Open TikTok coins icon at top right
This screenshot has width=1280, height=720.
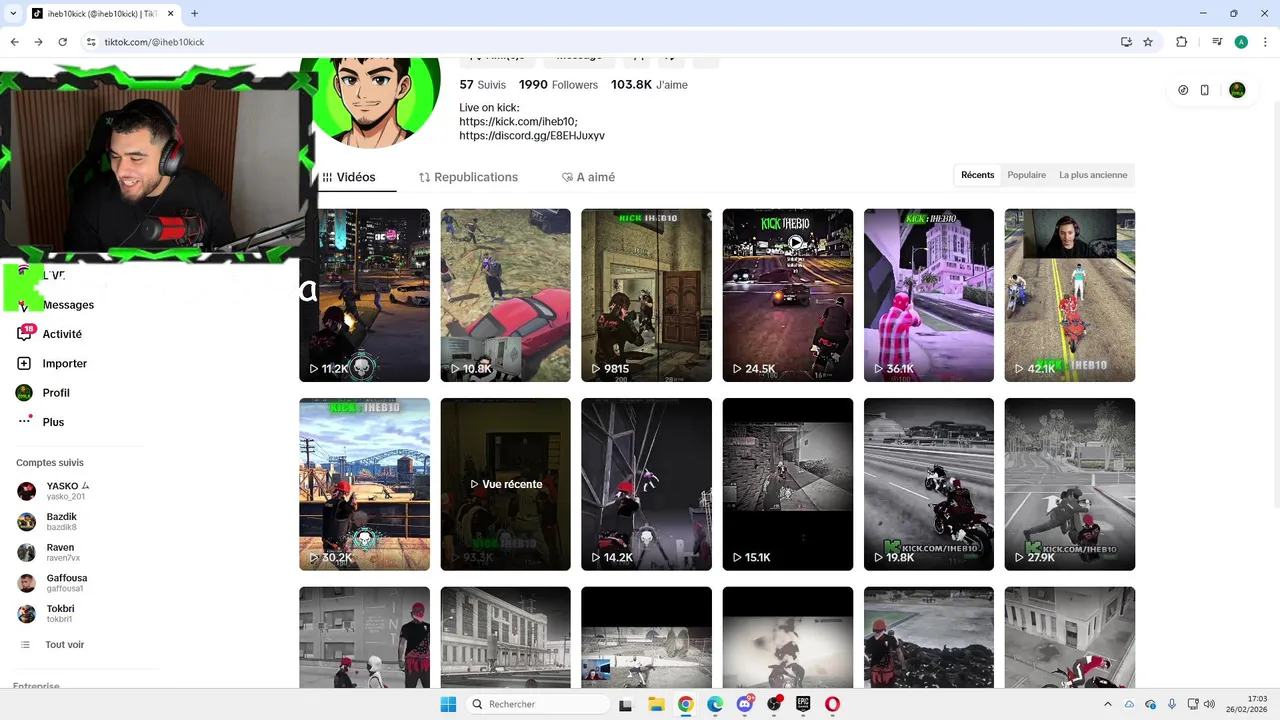tap(1183, 90)
